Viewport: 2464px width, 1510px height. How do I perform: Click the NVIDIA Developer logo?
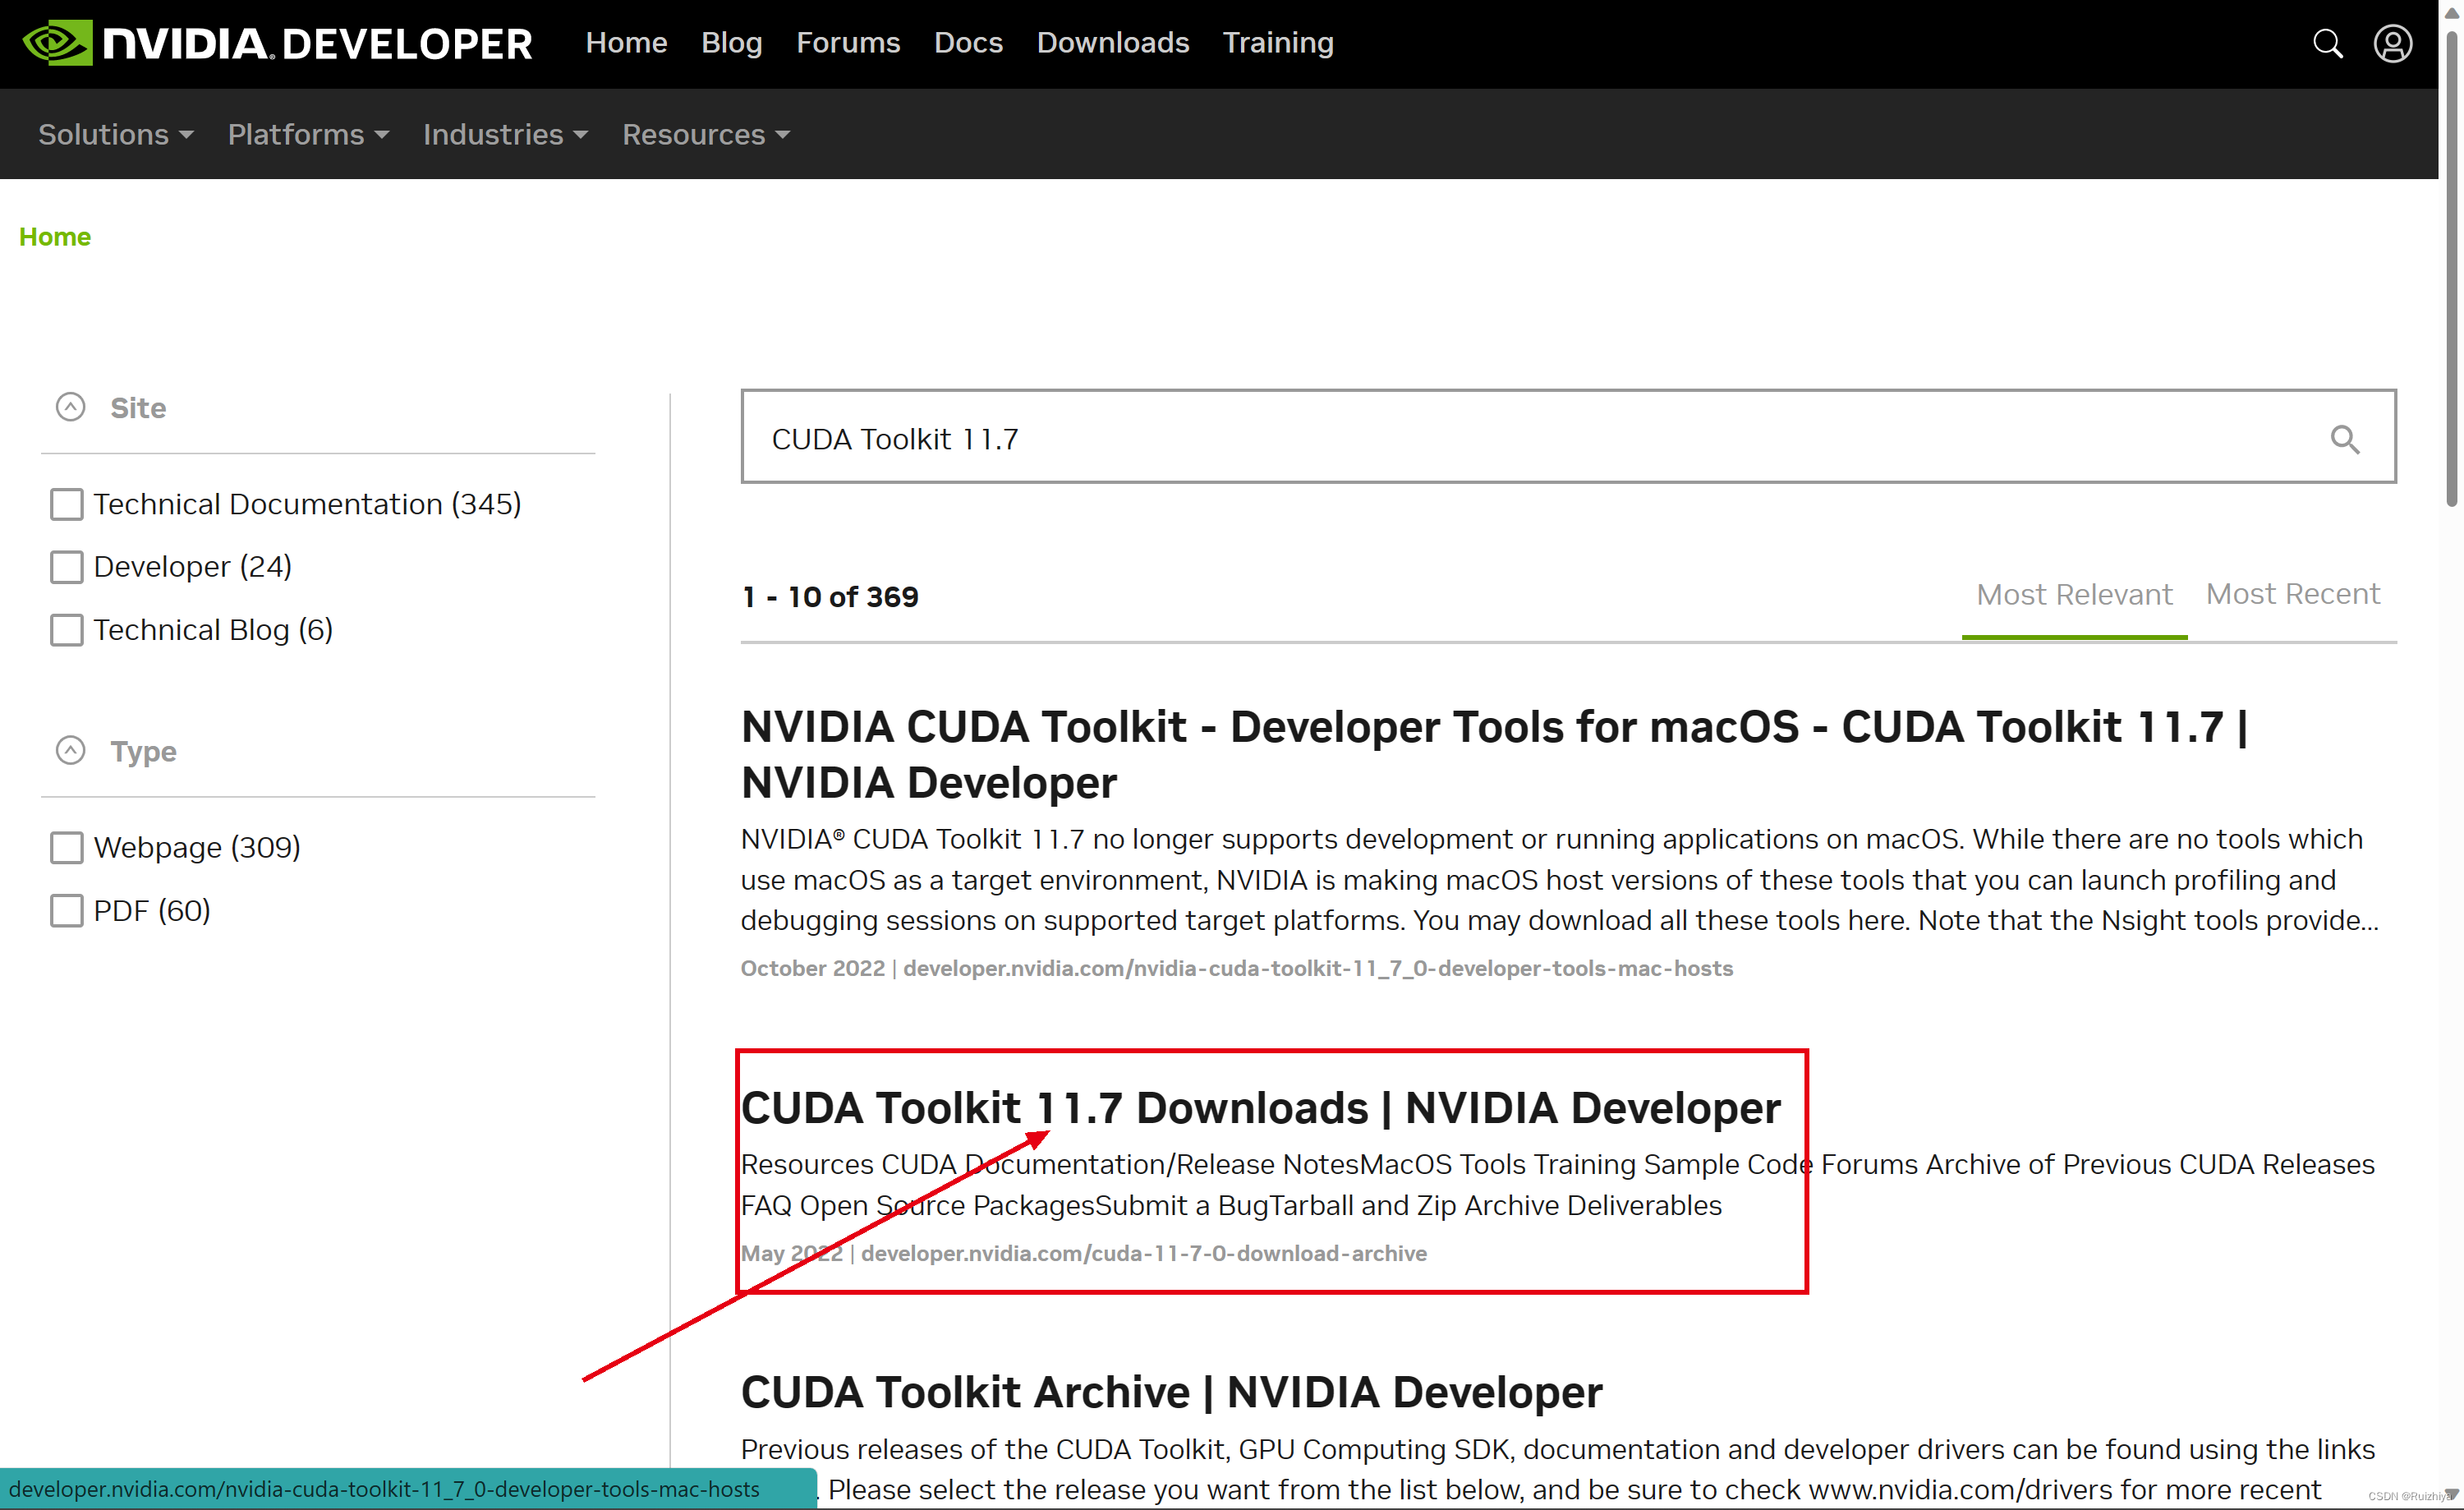pos(277,44)
